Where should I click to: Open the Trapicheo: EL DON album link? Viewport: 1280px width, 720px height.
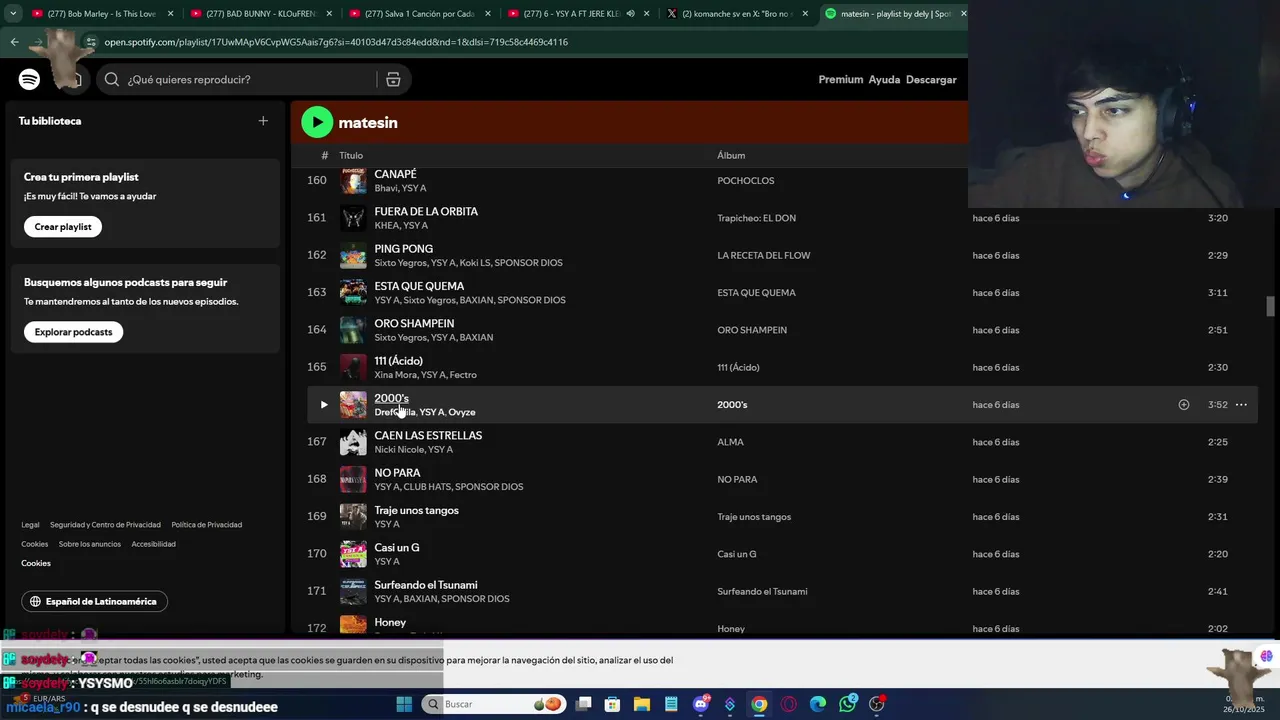(756, 218)
